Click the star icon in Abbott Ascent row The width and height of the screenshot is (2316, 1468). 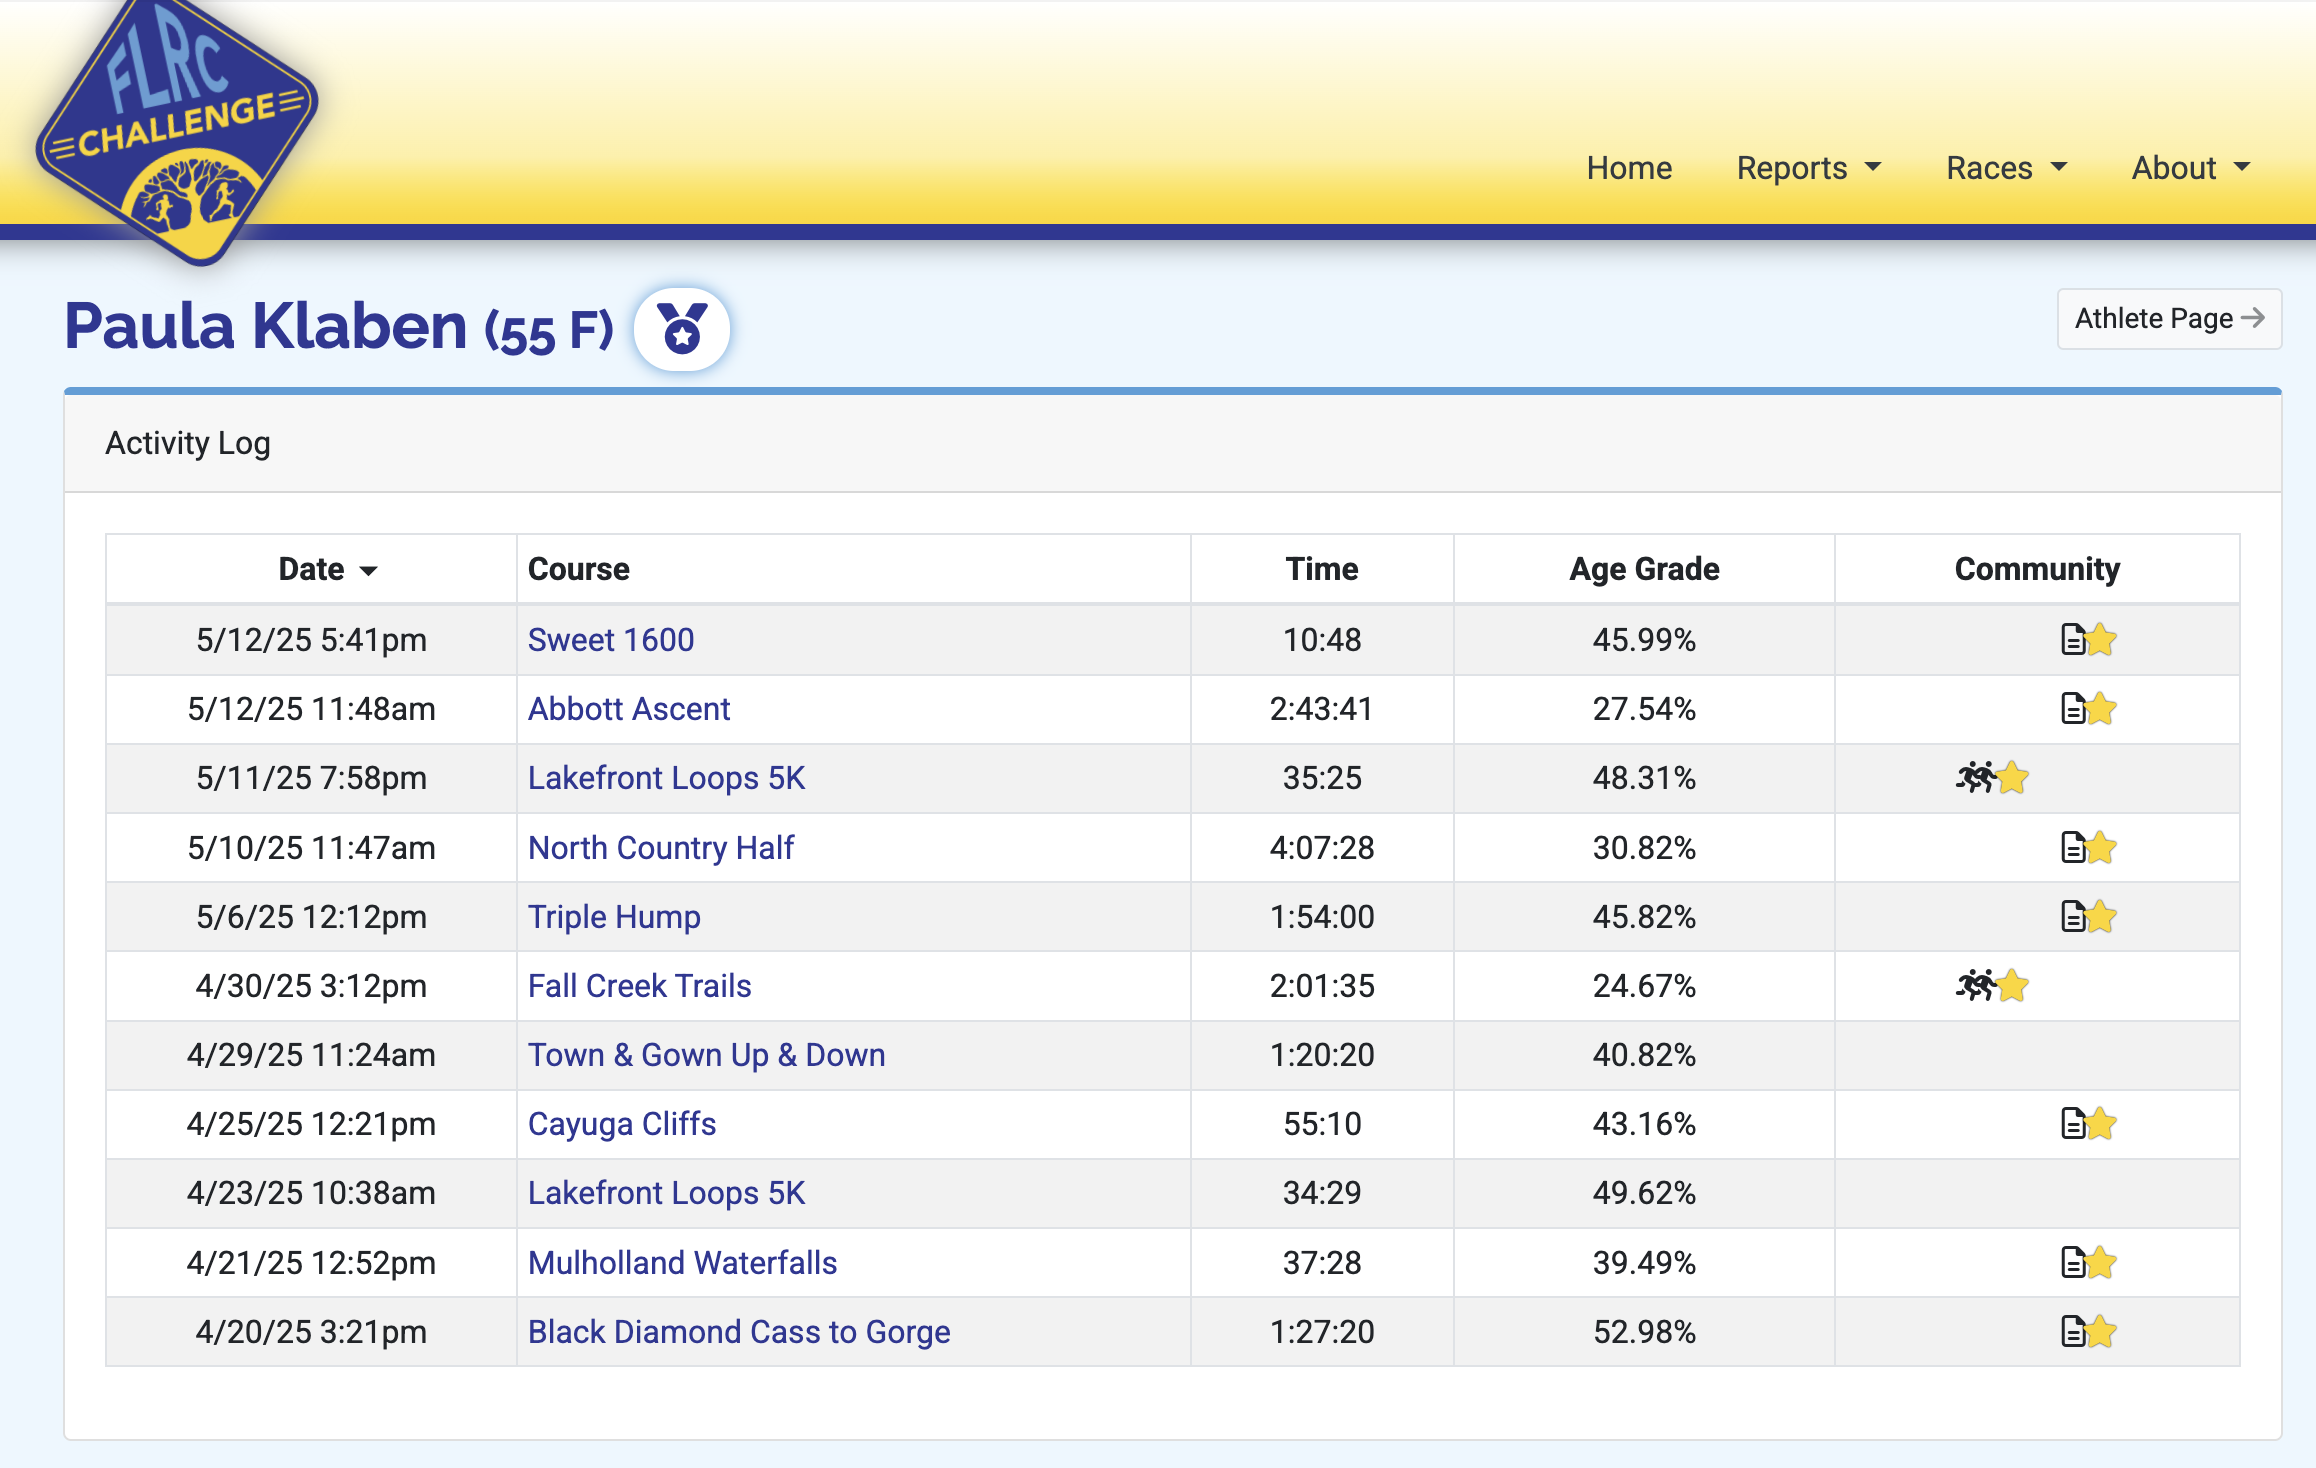click(2102, 708)
